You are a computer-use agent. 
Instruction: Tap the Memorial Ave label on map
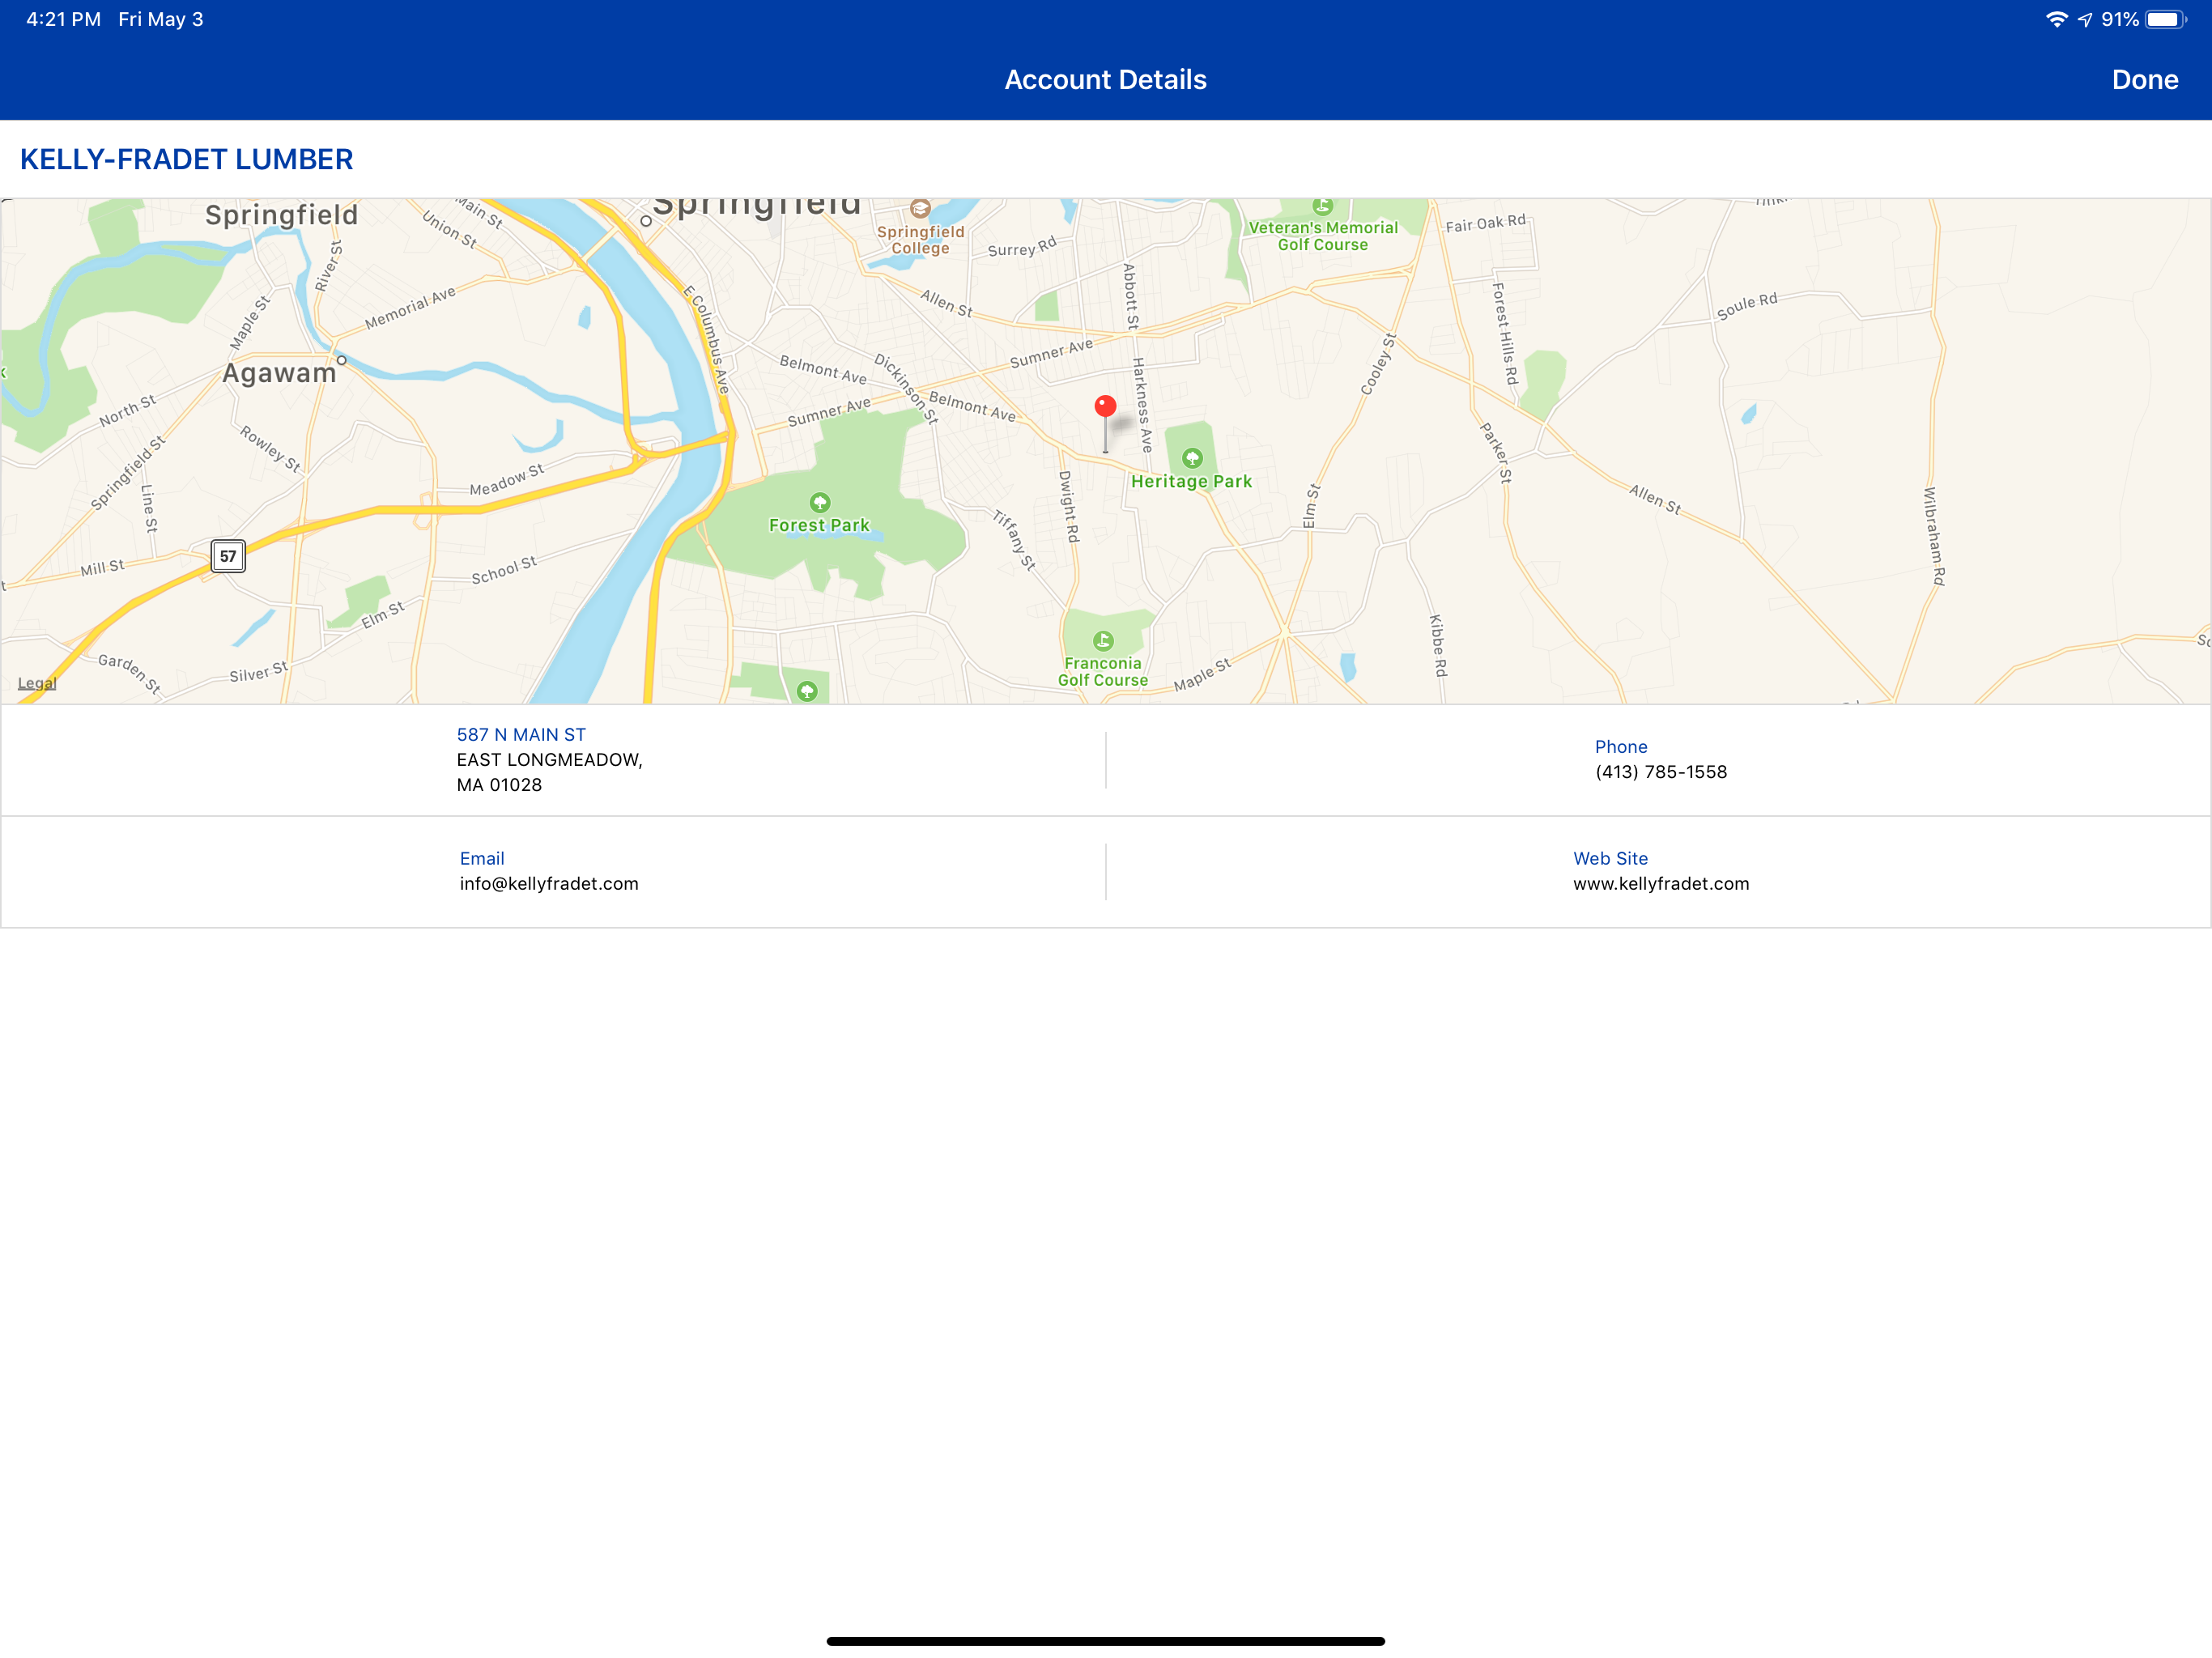click(410, 308)
